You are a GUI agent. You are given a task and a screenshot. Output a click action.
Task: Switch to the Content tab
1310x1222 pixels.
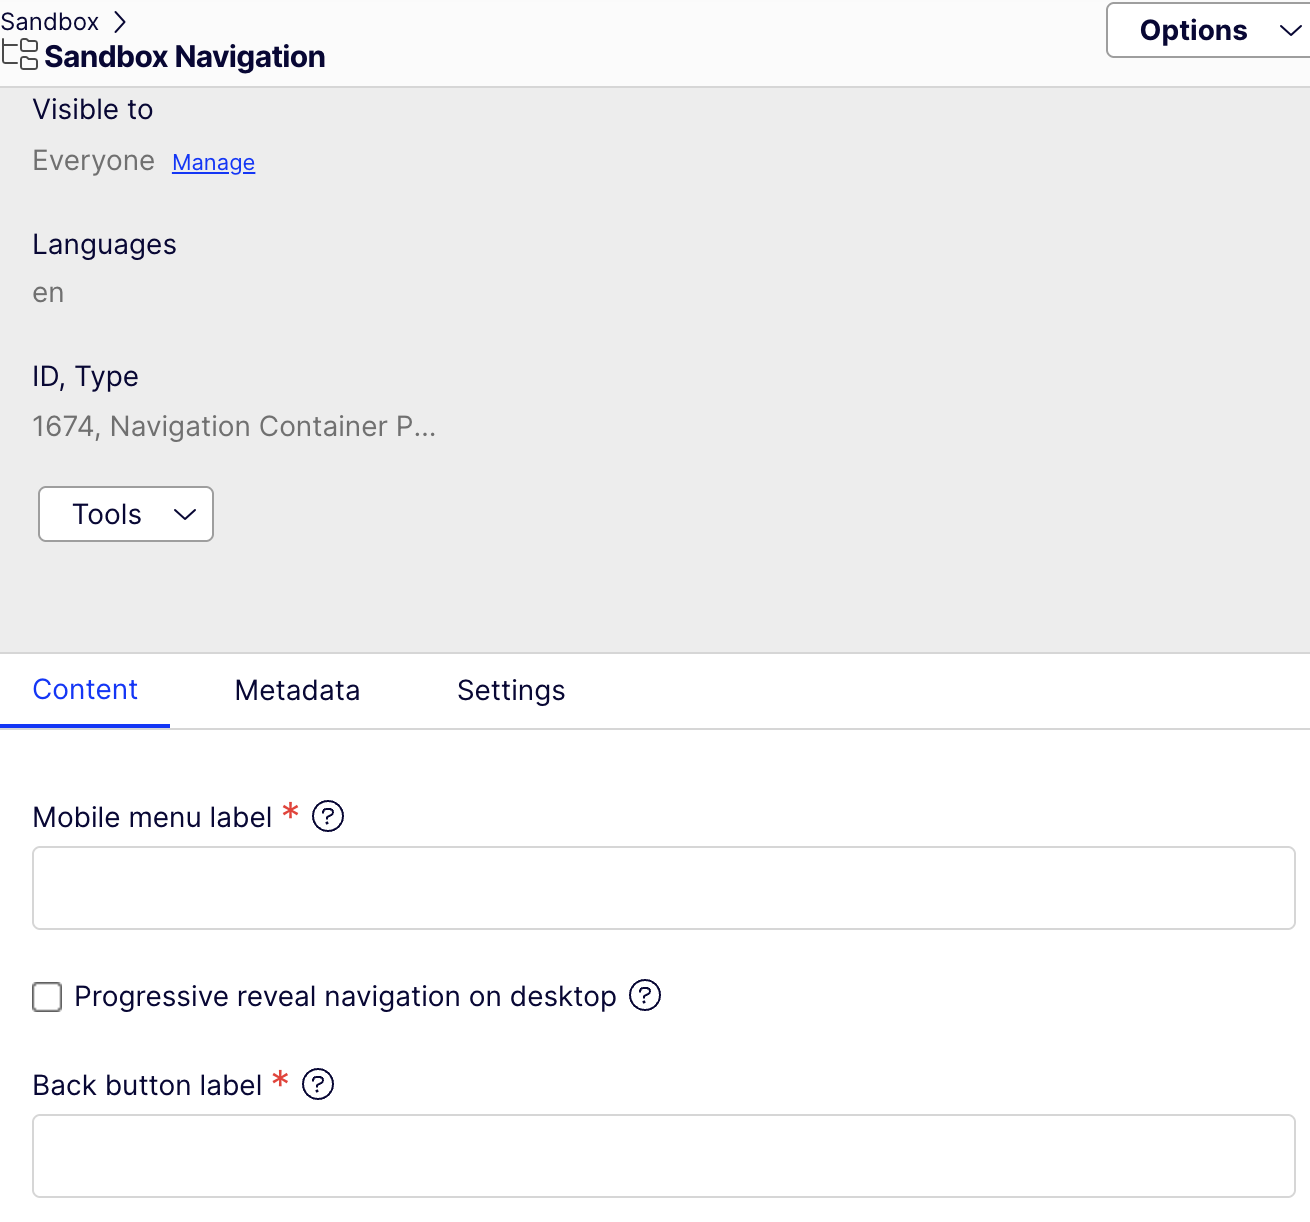click(85, 690)
